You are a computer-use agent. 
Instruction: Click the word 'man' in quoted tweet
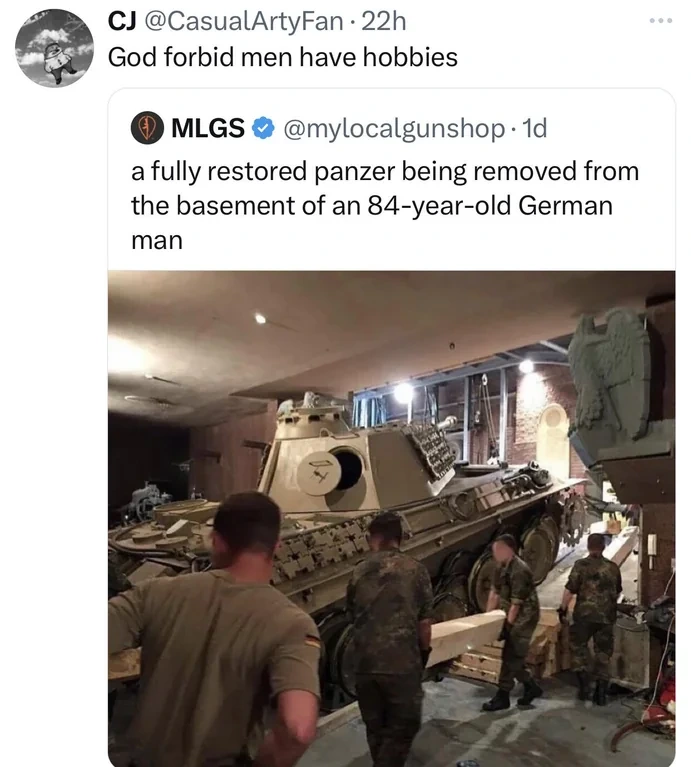(x=156, y=242)
